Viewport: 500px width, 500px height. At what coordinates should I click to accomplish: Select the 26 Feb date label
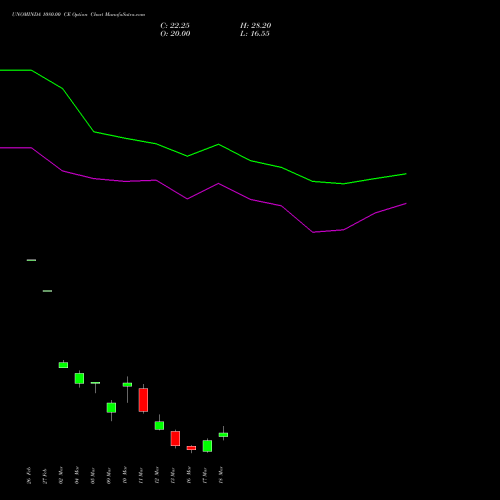[x=29, y=475]
